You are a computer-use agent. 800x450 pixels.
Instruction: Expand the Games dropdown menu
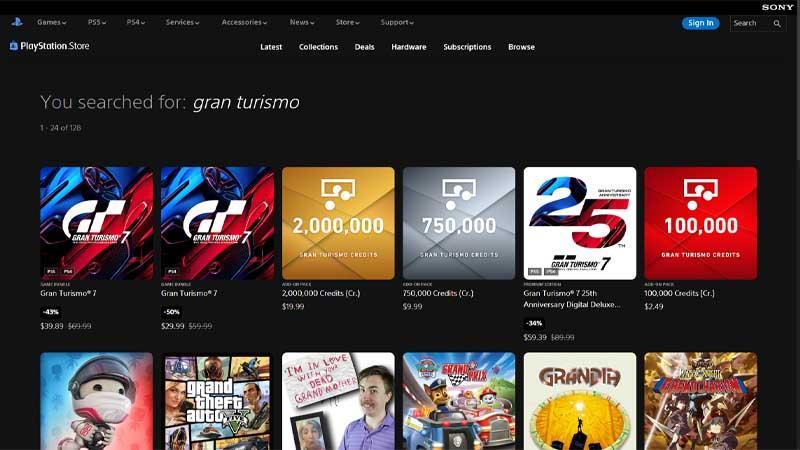pos(52,22)
